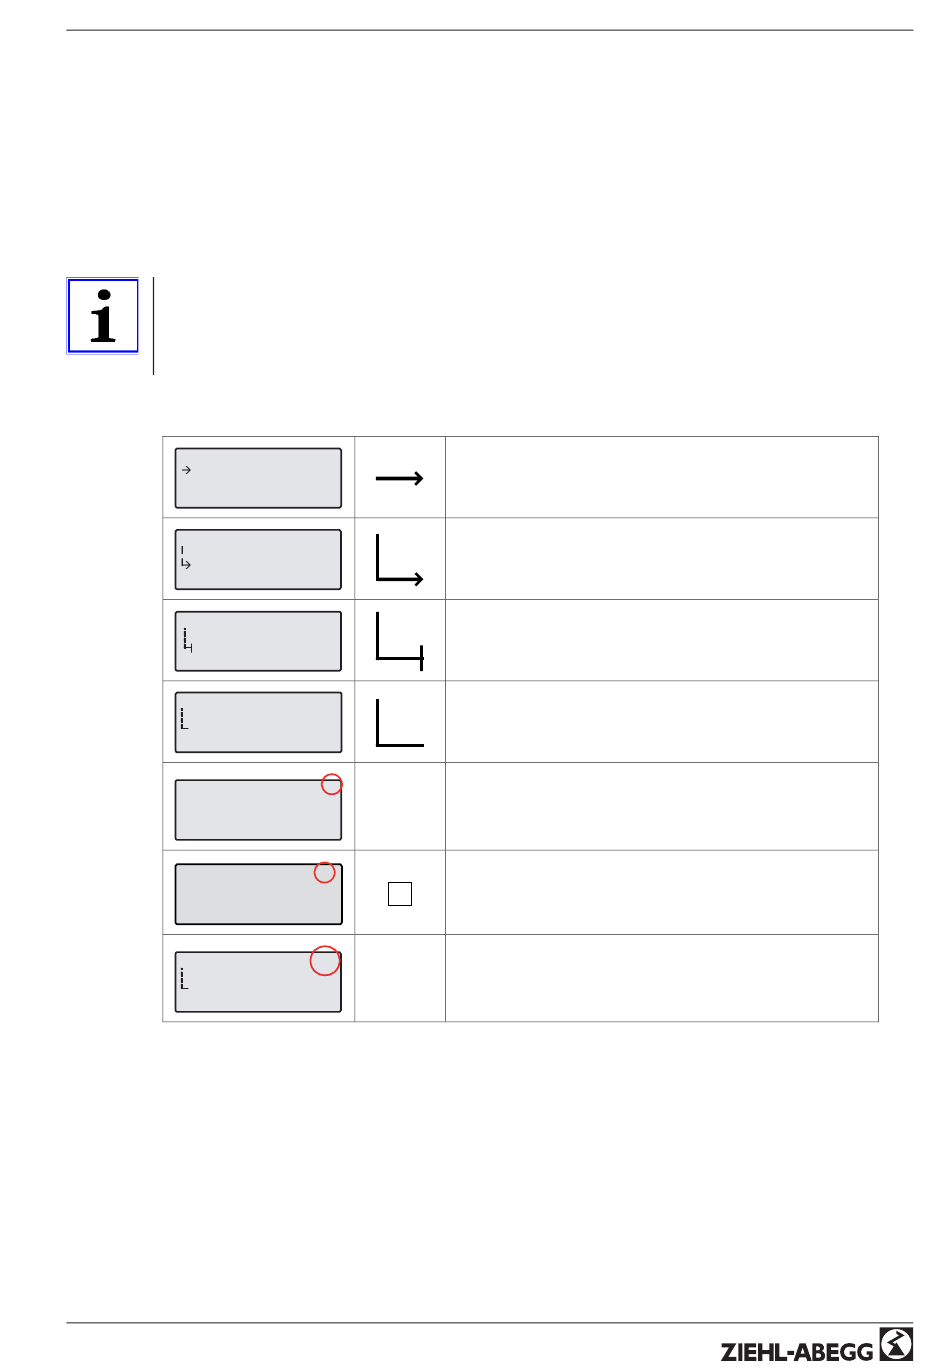Image resolution: width=950 pixels, height=1369 pixels.
Task: Click the vertical line beside info icon
Action: click(x=153, y=326)
